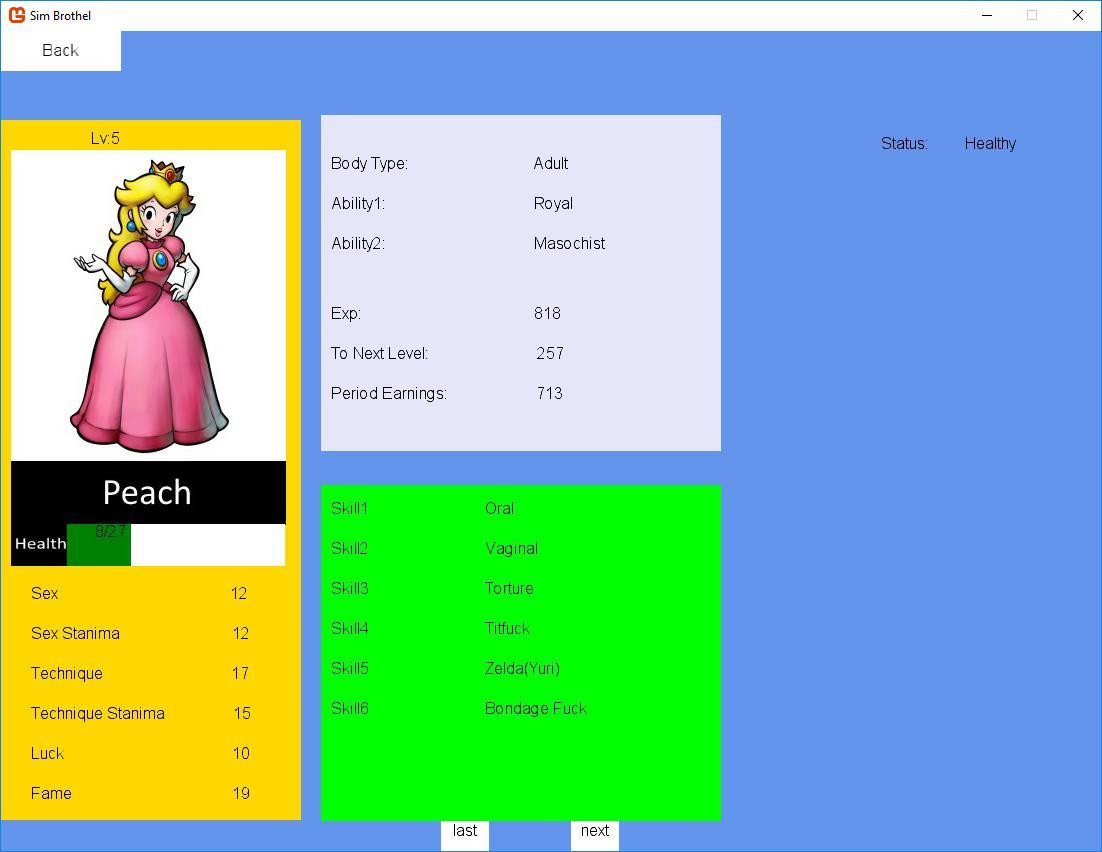Click the Body Type label
Screen dimensions: 1102x852
pyautogui.click(x=369, y=164)
